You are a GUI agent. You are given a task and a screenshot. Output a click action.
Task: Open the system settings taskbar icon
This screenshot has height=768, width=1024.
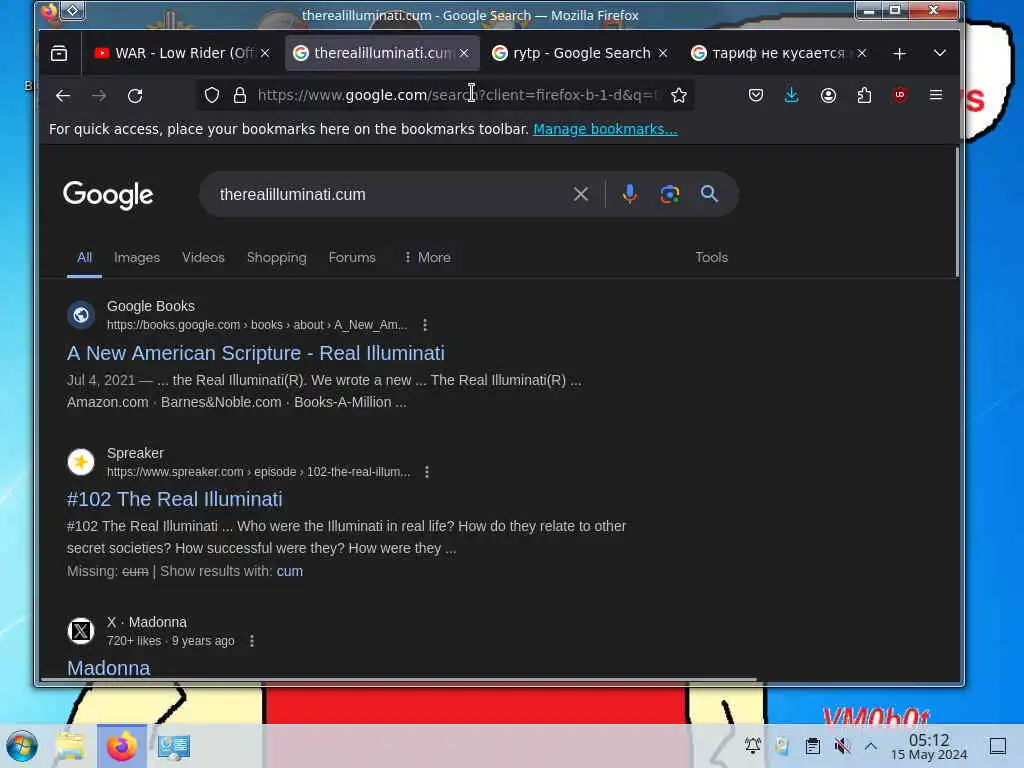click(174, 746)
